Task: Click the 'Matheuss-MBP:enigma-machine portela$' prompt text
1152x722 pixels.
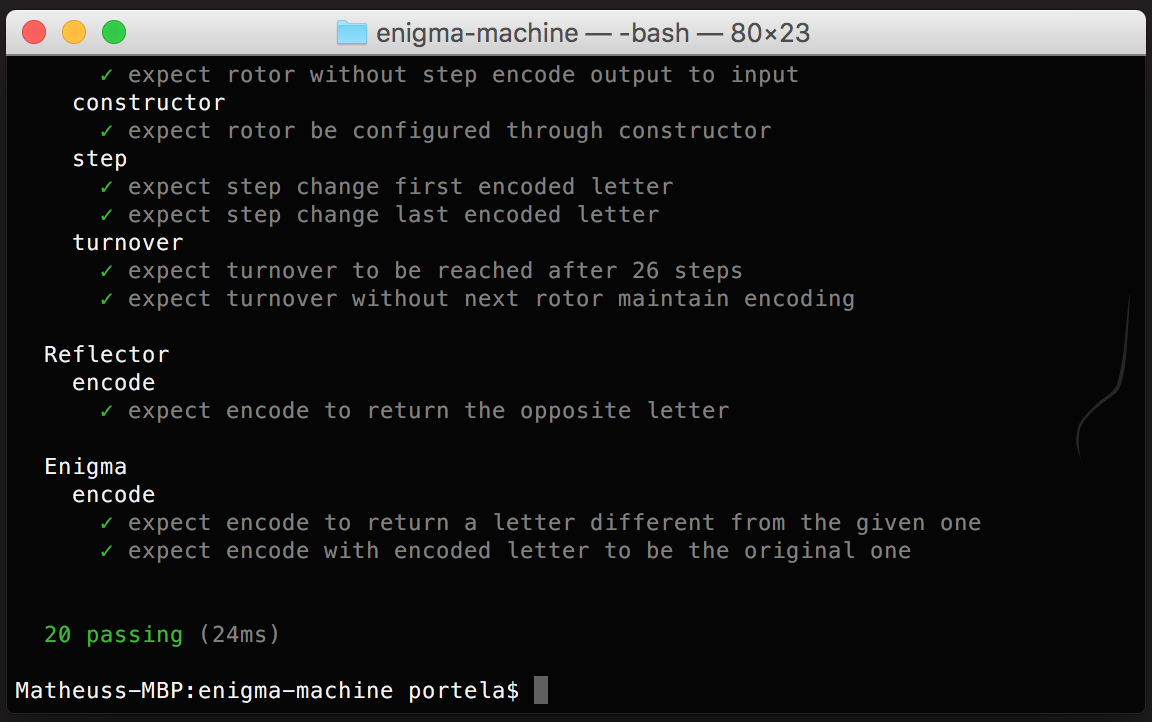Action: 267,691
